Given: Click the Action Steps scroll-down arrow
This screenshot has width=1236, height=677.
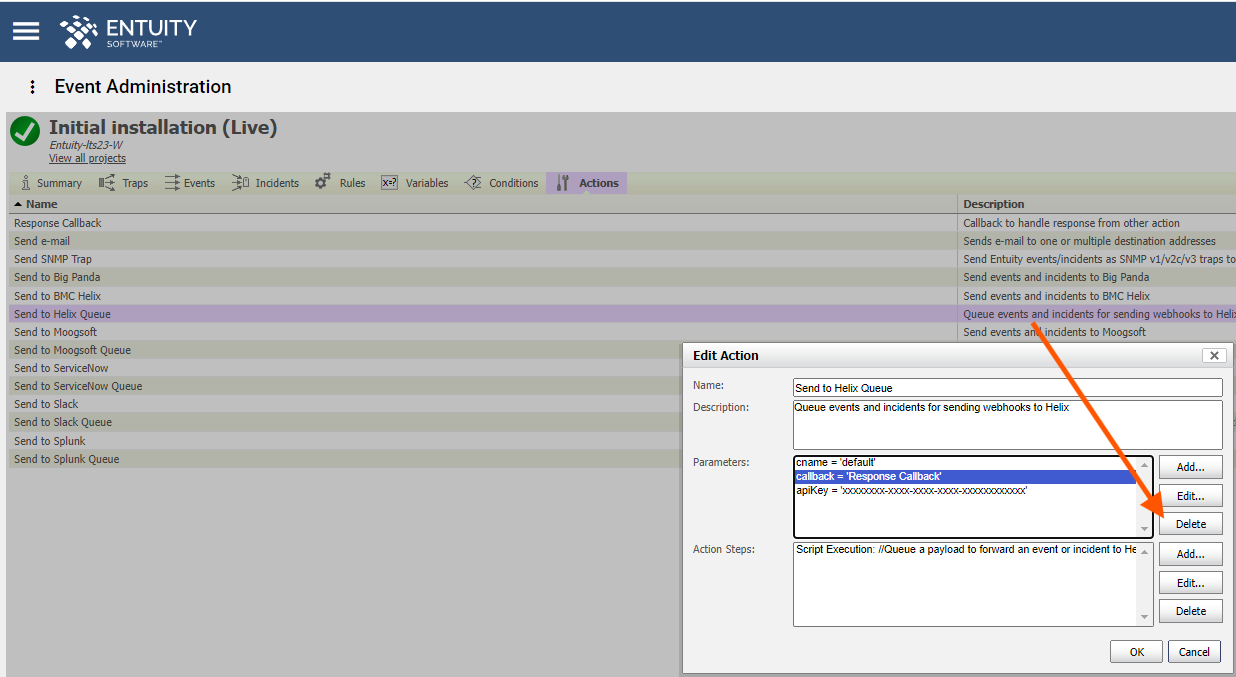Looking at the screenshot, I should click(x=1145, y=618).
